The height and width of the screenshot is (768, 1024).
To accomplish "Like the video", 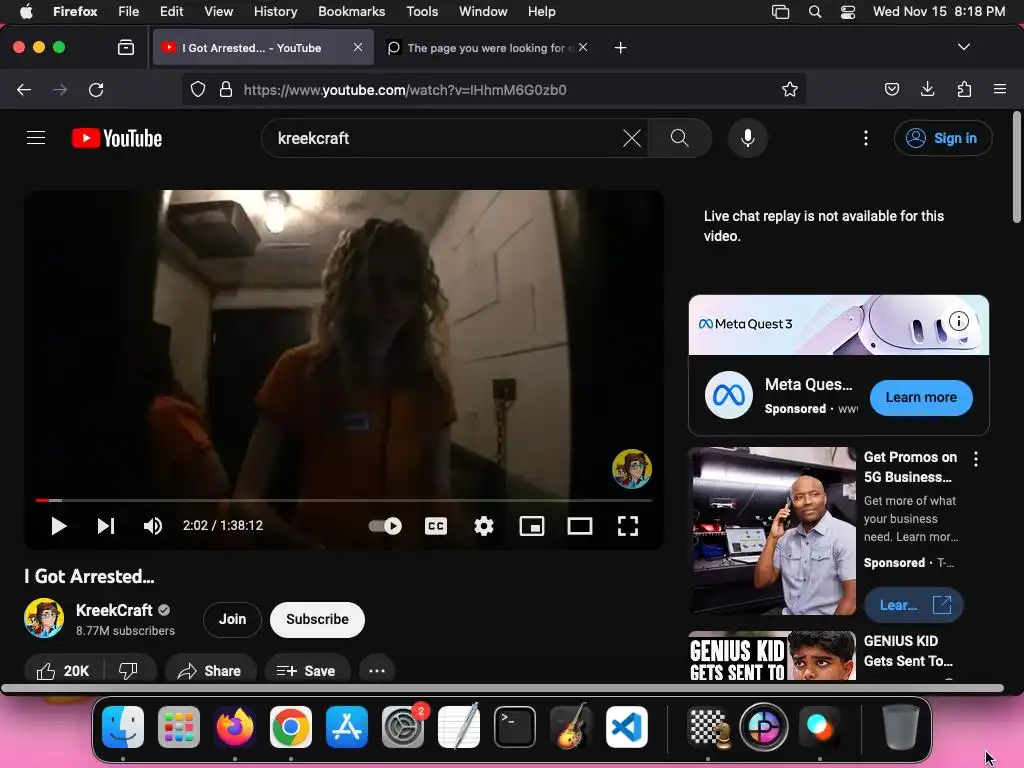I will pyautogui.click(x=63, y=671).
